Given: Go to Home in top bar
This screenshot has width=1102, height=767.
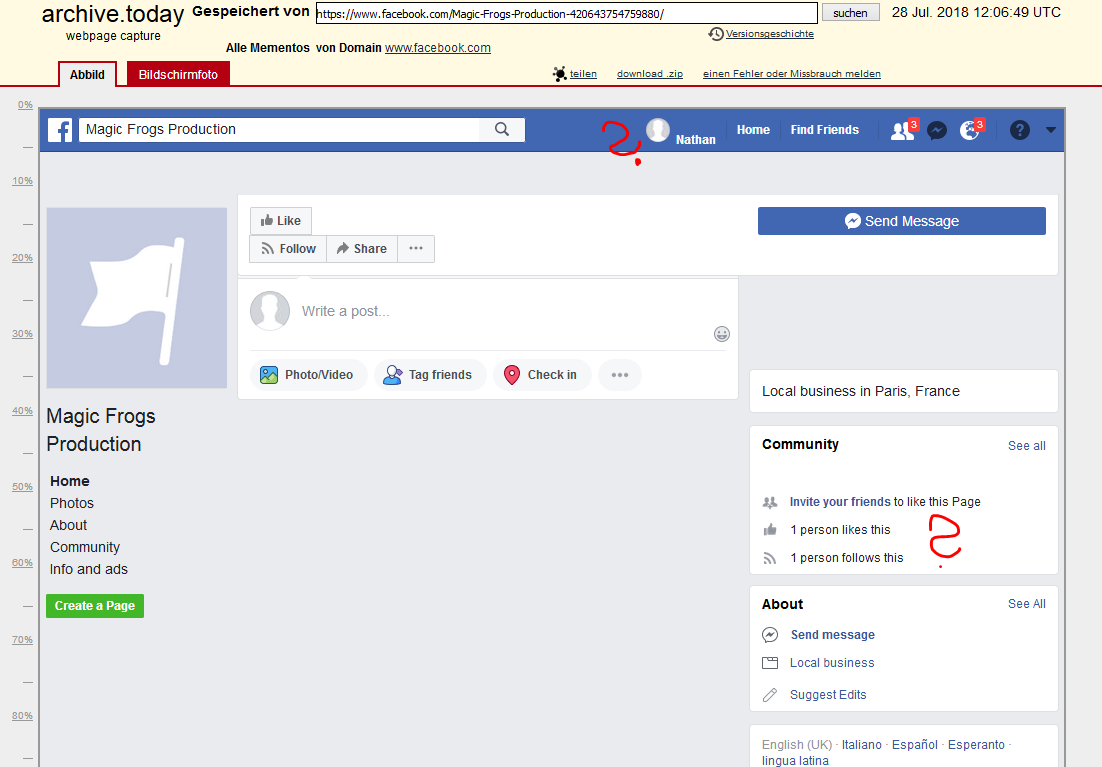Looking at the screenshot, I should 753,130.
